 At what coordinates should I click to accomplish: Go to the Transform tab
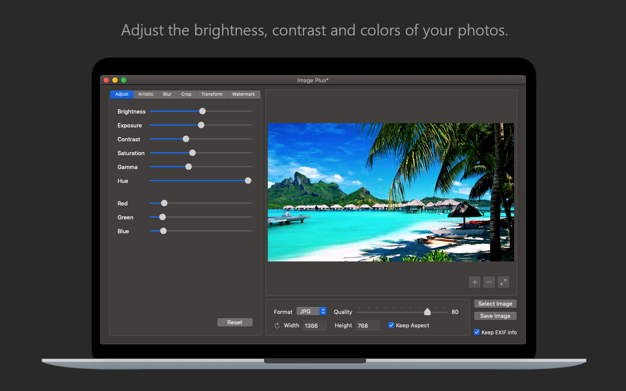coord(212,94)
